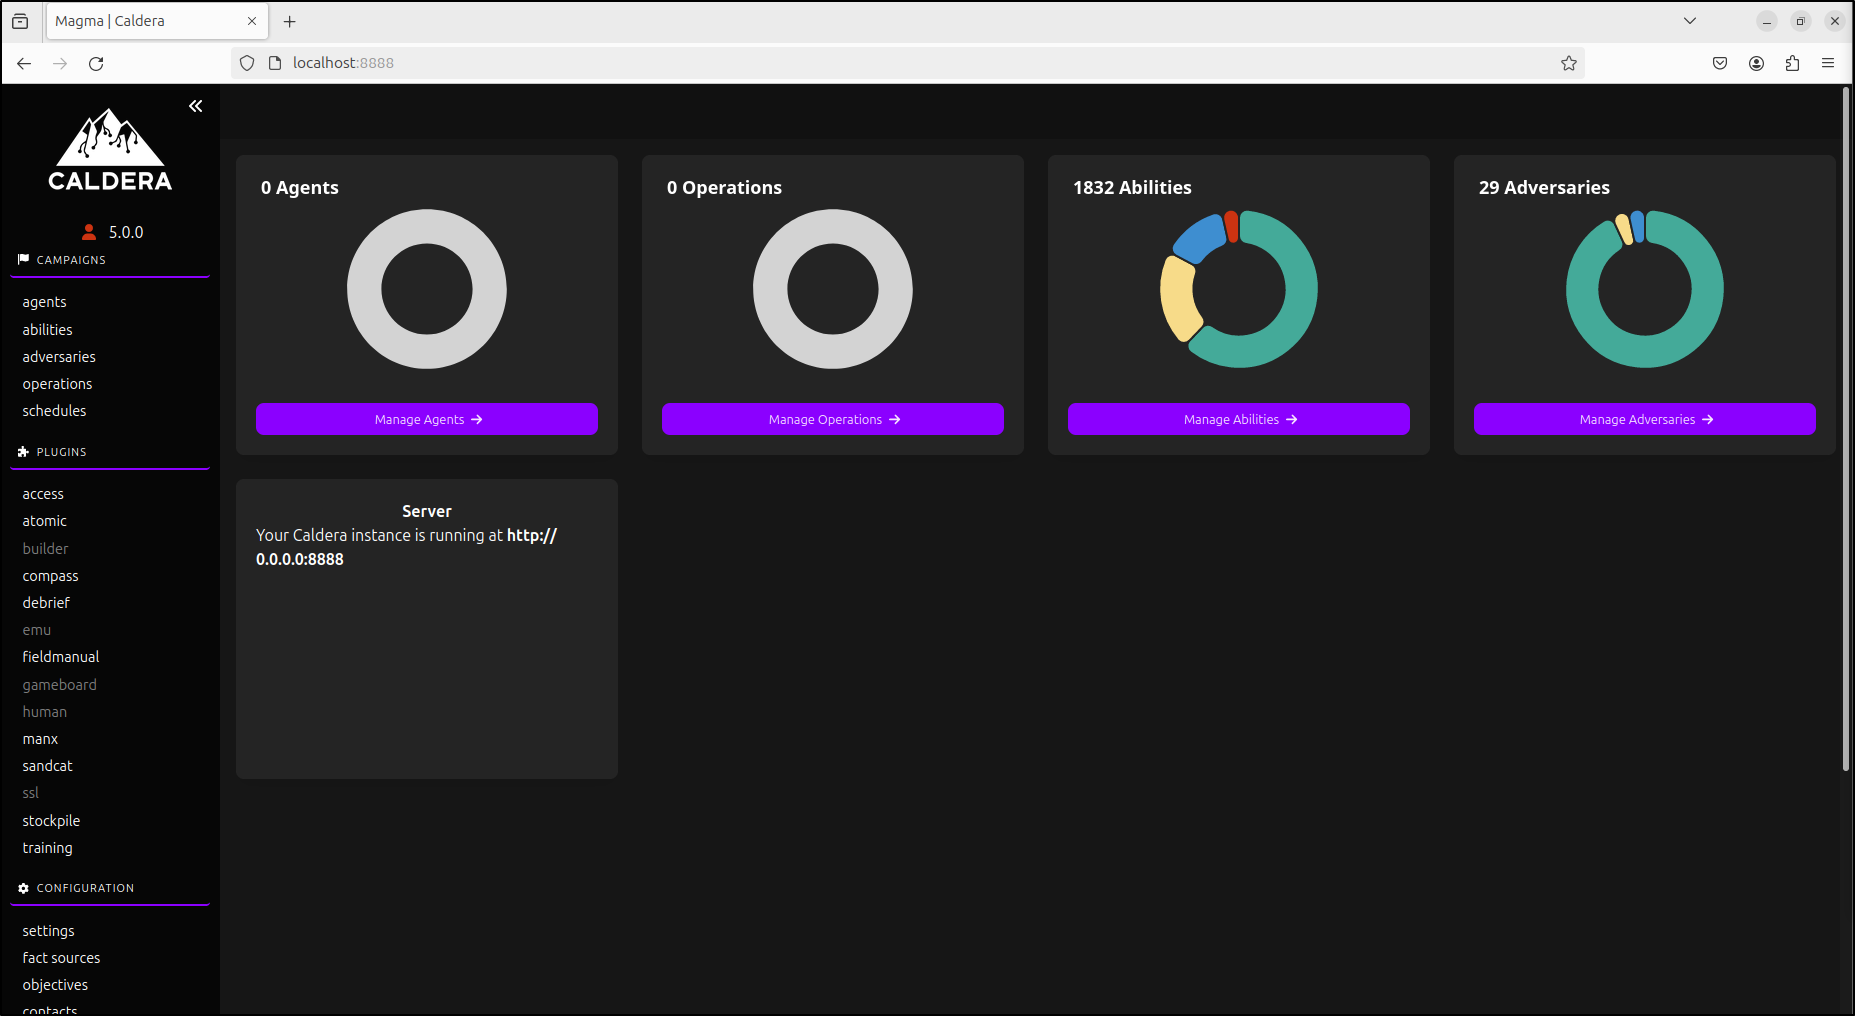Screen dimensions: 1855x1016
Task: Click Manage Agents button
Action: pyautogui.click(x=427, y=419)
